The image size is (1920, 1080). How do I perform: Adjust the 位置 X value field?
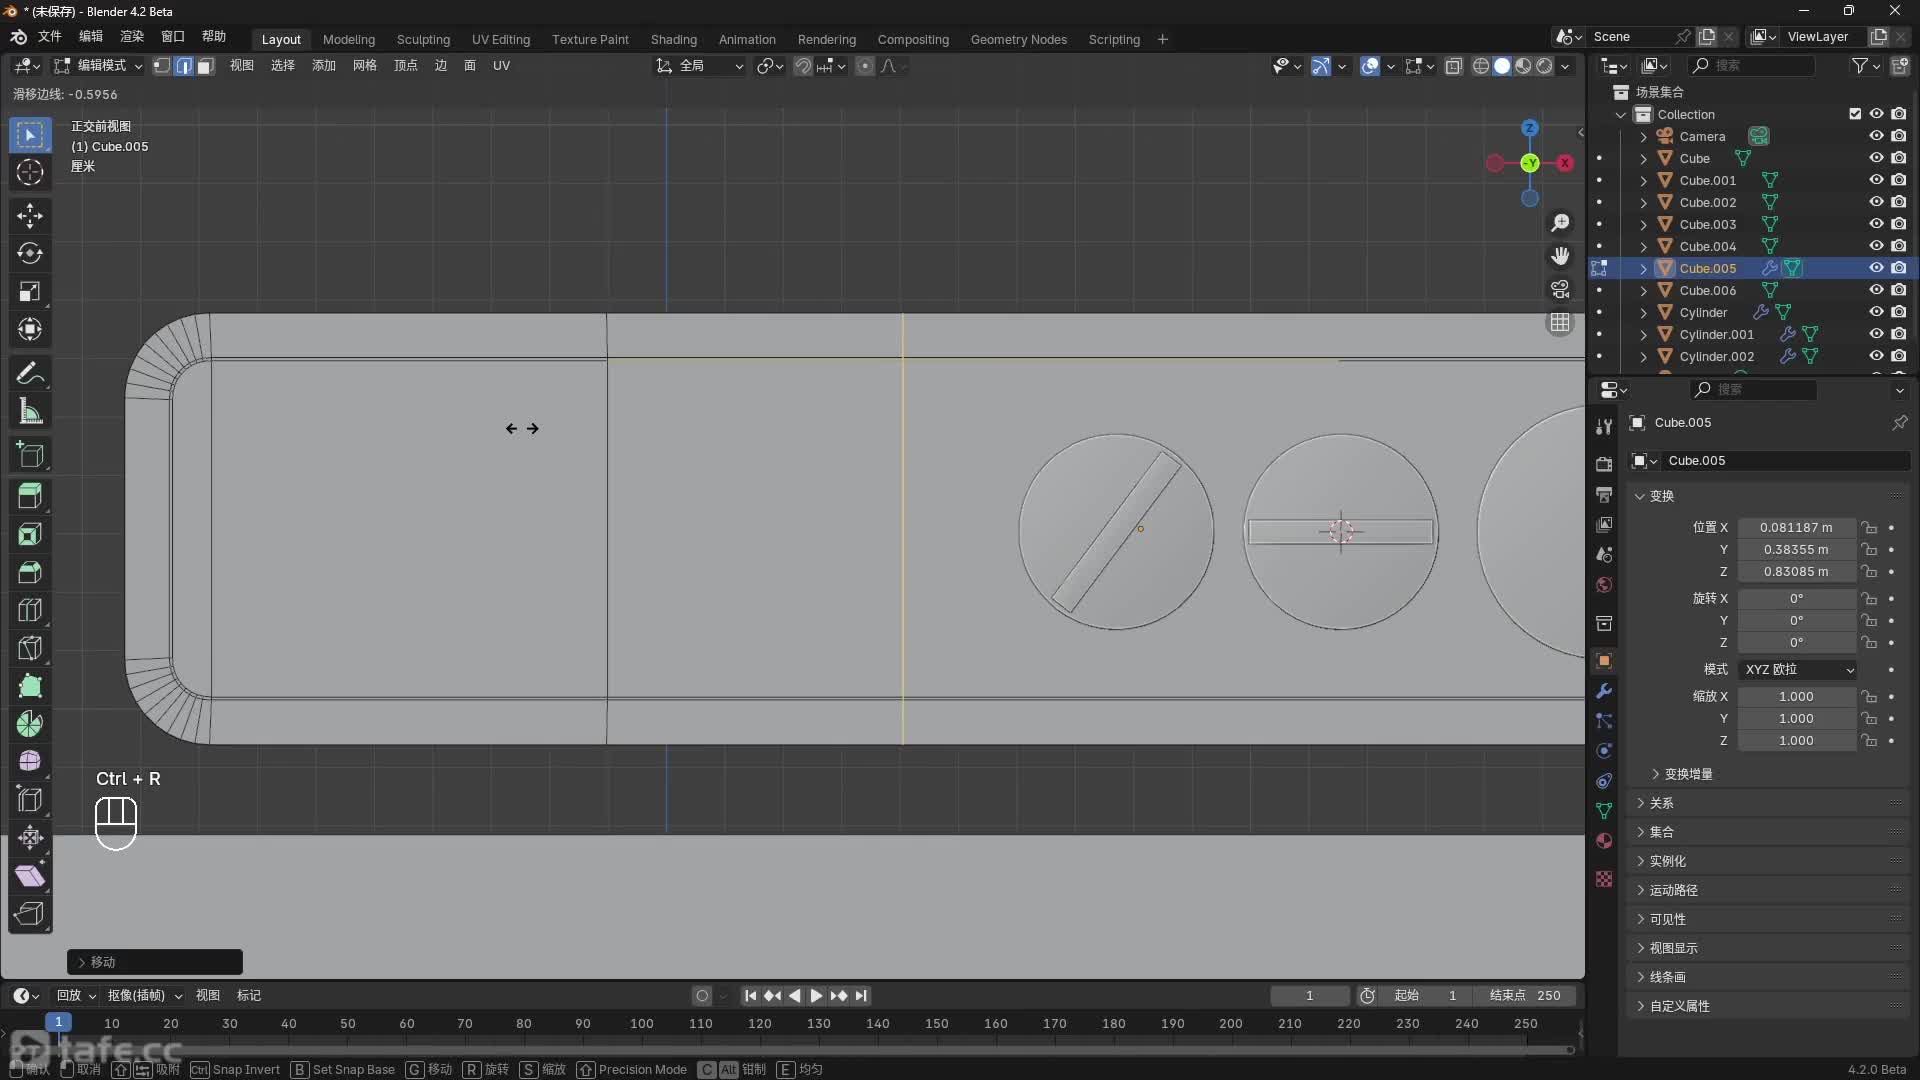coord(1796,527)
